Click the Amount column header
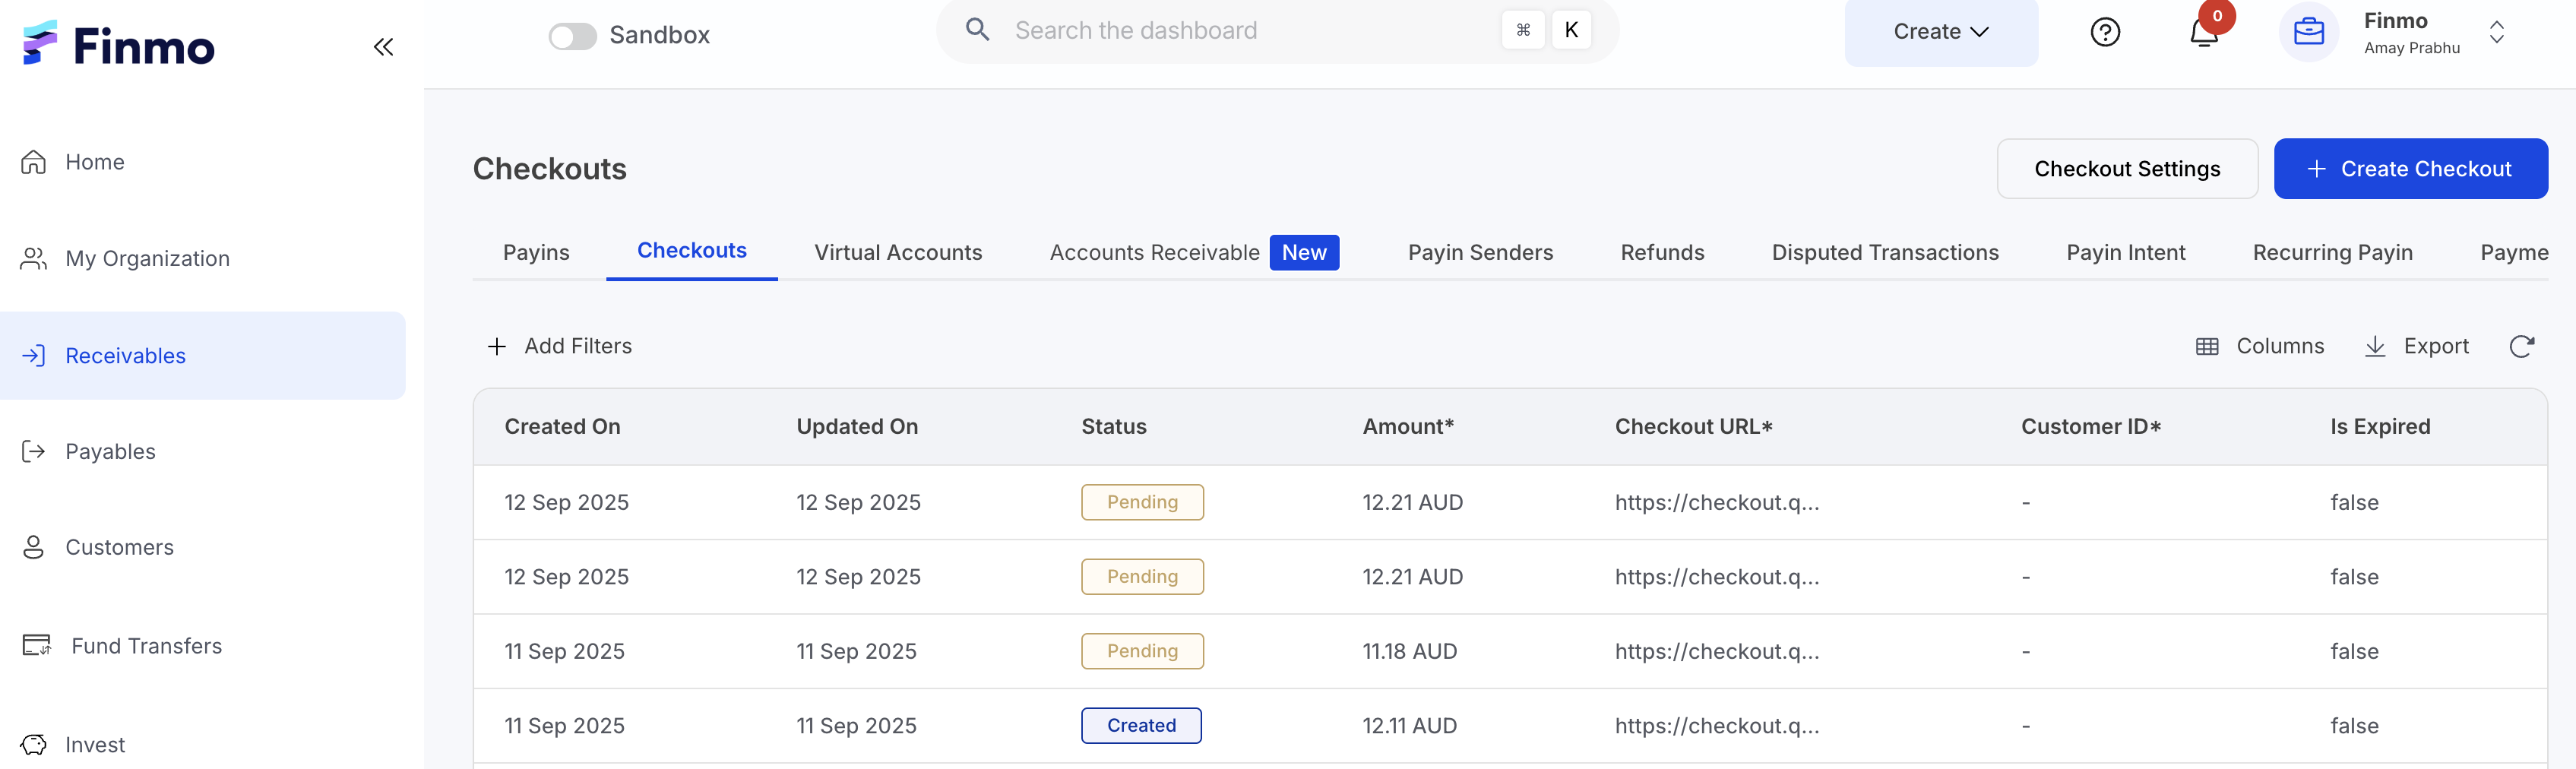2576x769 pixels. pyautogui.click(x=1407, y=427)
